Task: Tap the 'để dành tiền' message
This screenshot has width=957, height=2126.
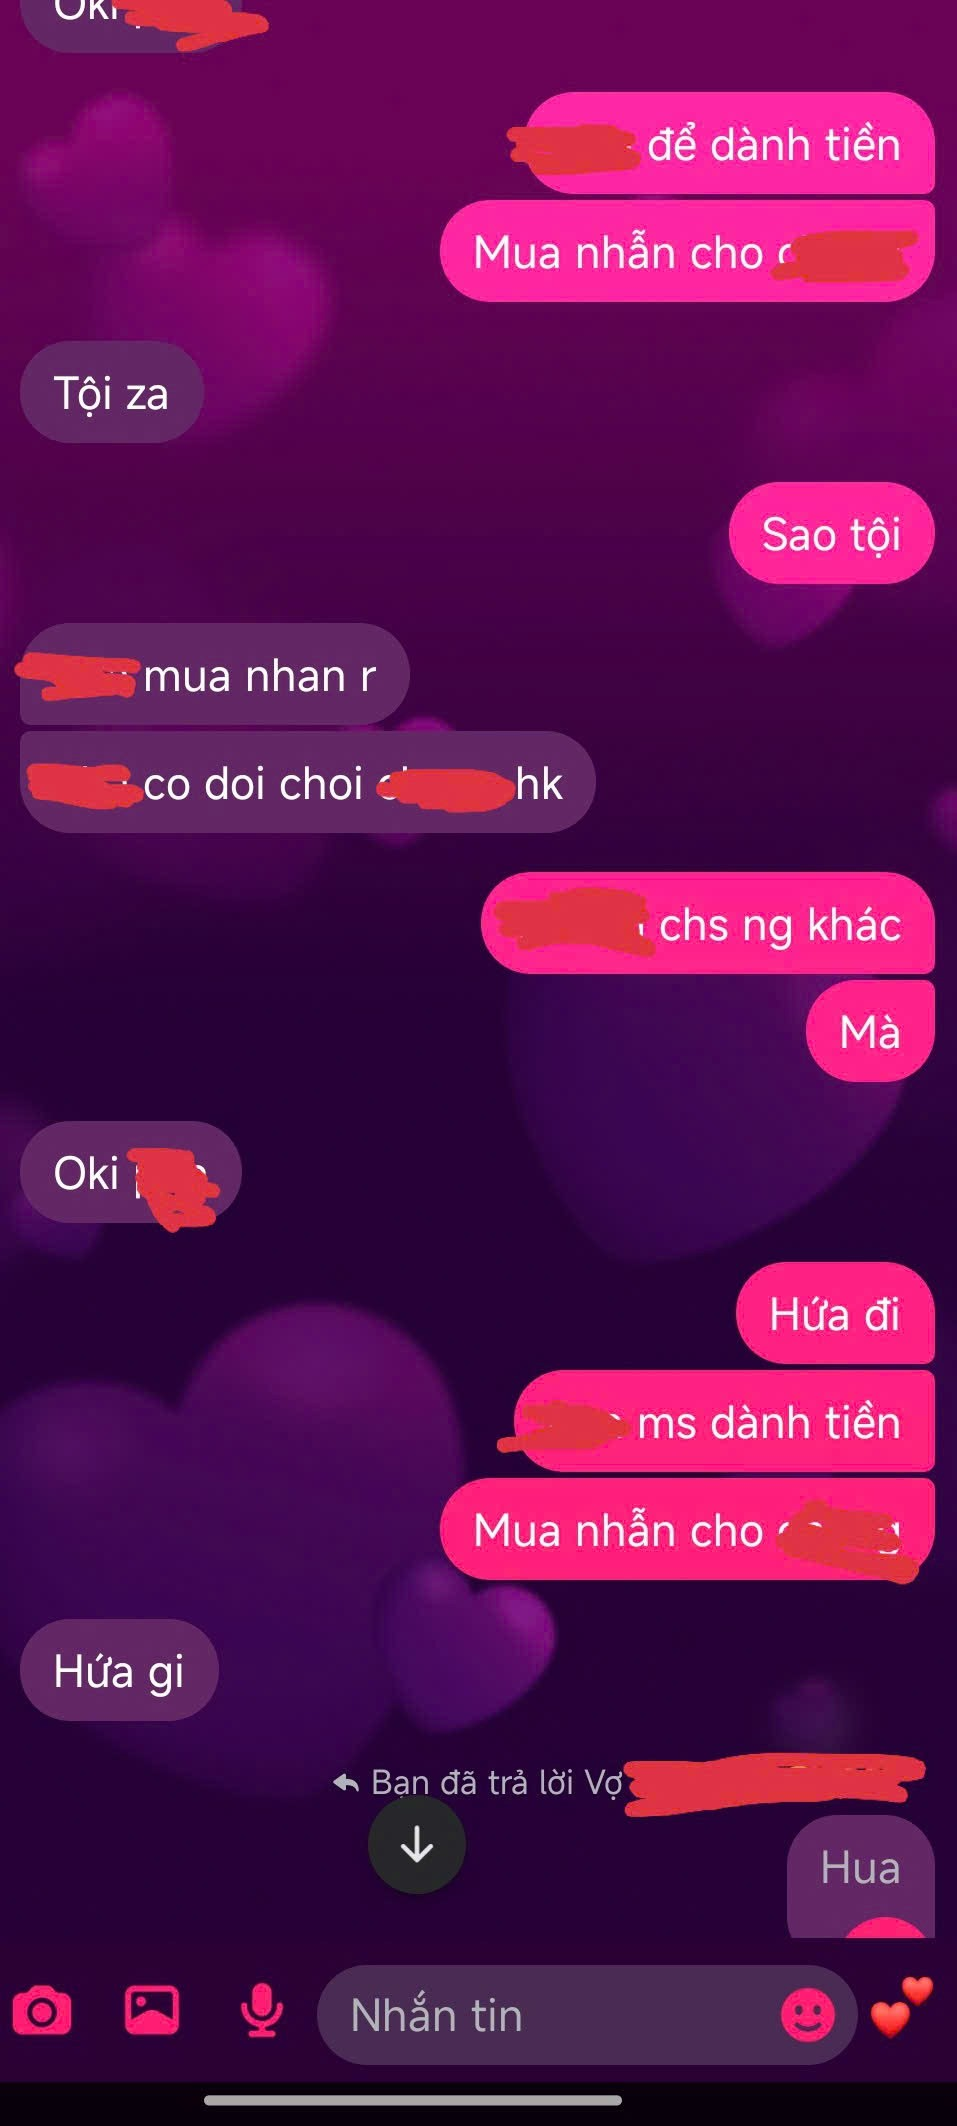Action: pyautogui.click(x=730, y=143)
